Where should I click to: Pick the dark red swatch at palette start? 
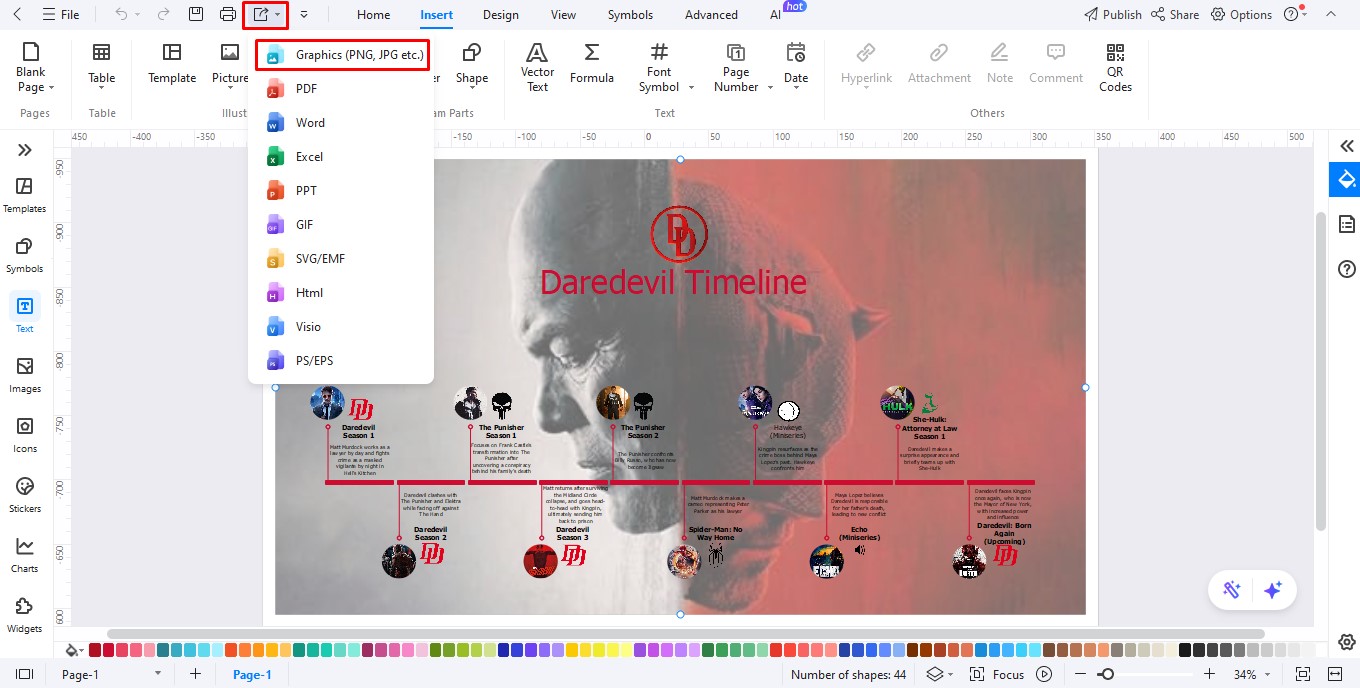pos(95,650)
